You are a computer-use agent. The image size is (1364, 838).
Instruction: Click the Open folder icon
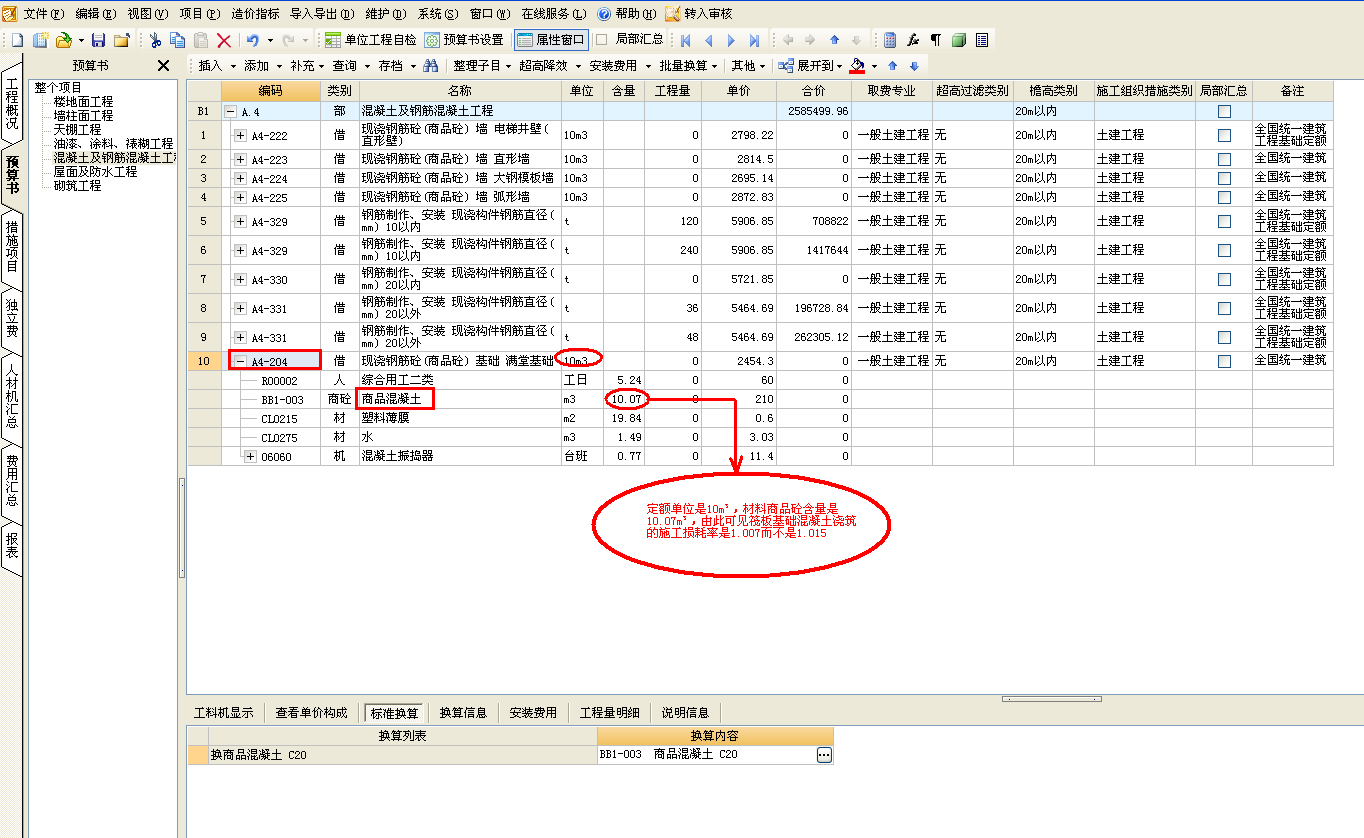pos(64,40)
